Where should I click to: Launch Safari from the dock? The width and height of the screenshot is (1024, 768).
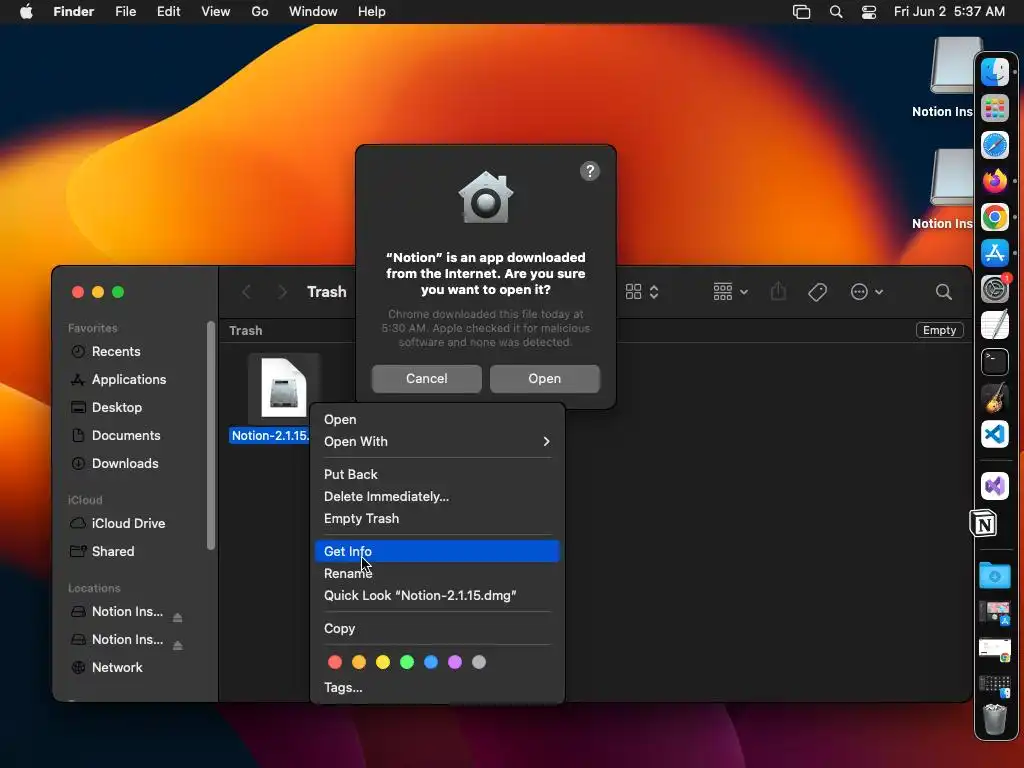(x=995, y=145)
